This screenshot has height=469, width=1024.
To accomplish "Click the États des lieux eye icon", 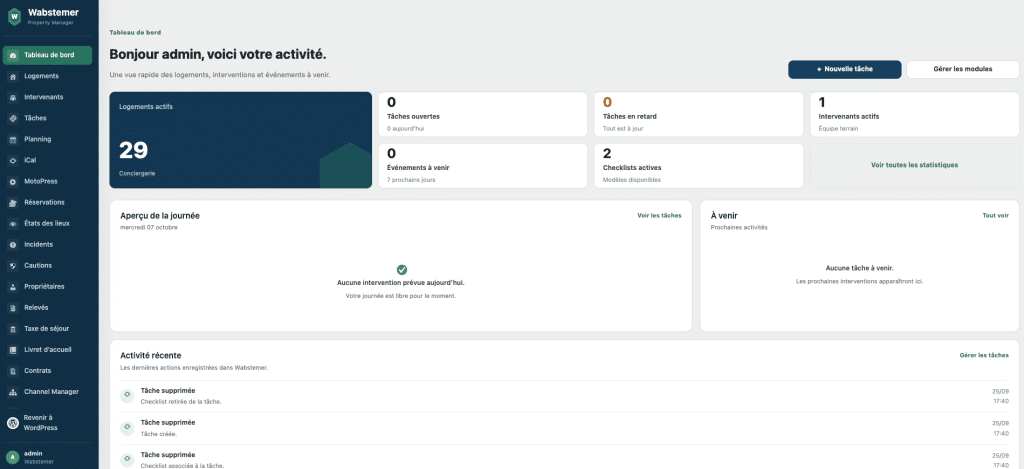I will coord(12,223).
